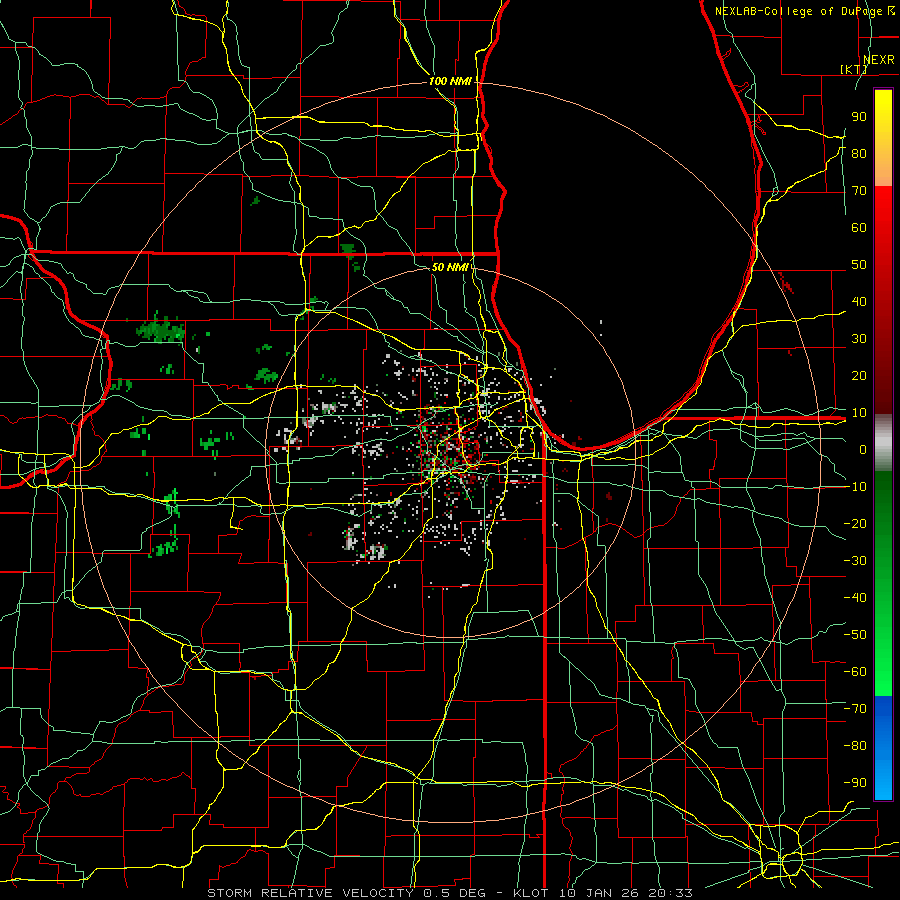Click the "-50" legend value
This screenshot has width=900, height=900.
pos(855,635)
